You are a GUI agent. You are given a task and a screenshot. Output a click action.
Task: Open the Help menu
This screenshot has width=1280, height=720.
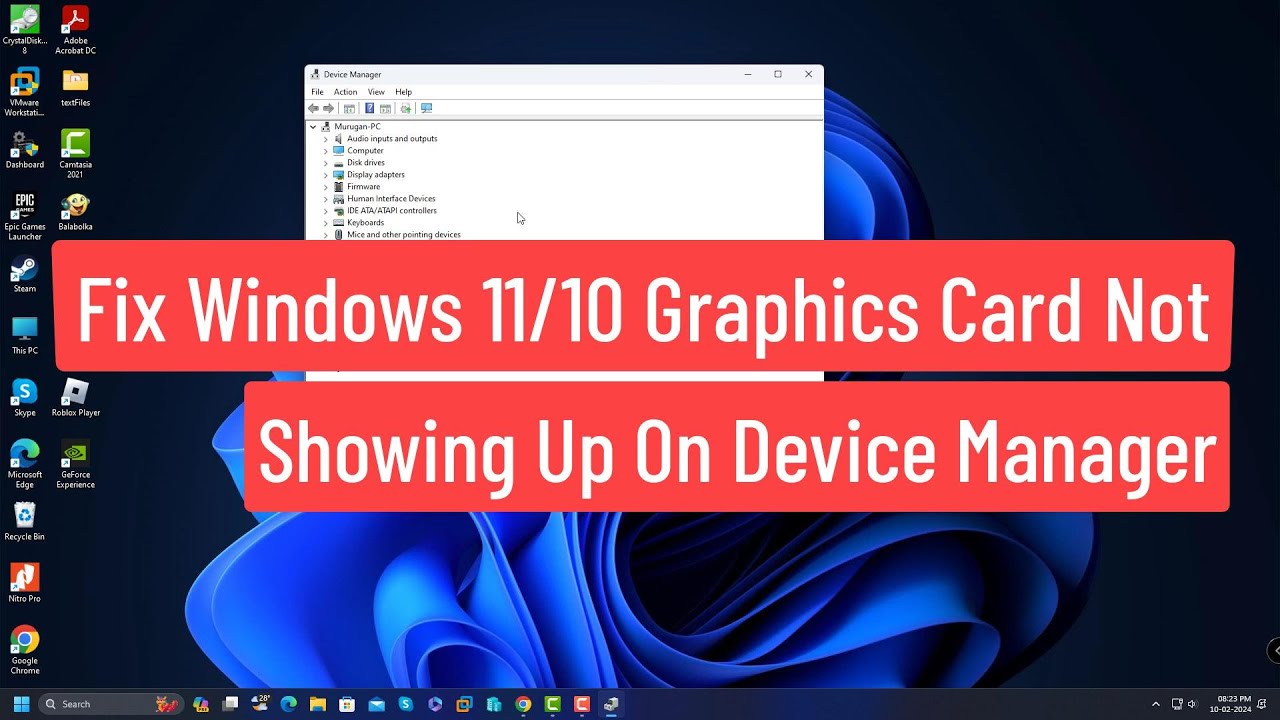(x=403, y=92)
